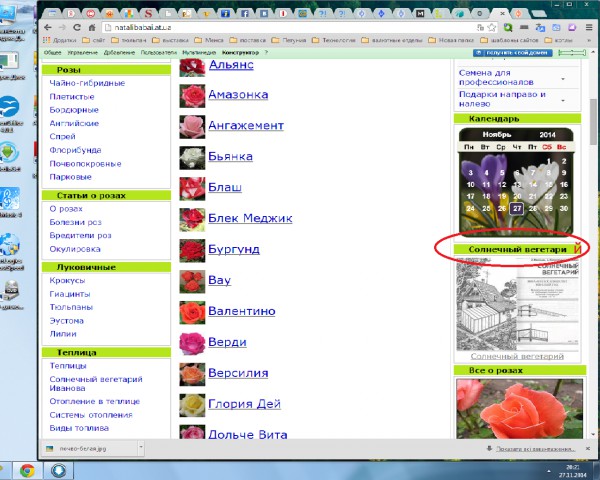Open download item options arrow
The image size is (600, 480).
click(141, 447)
